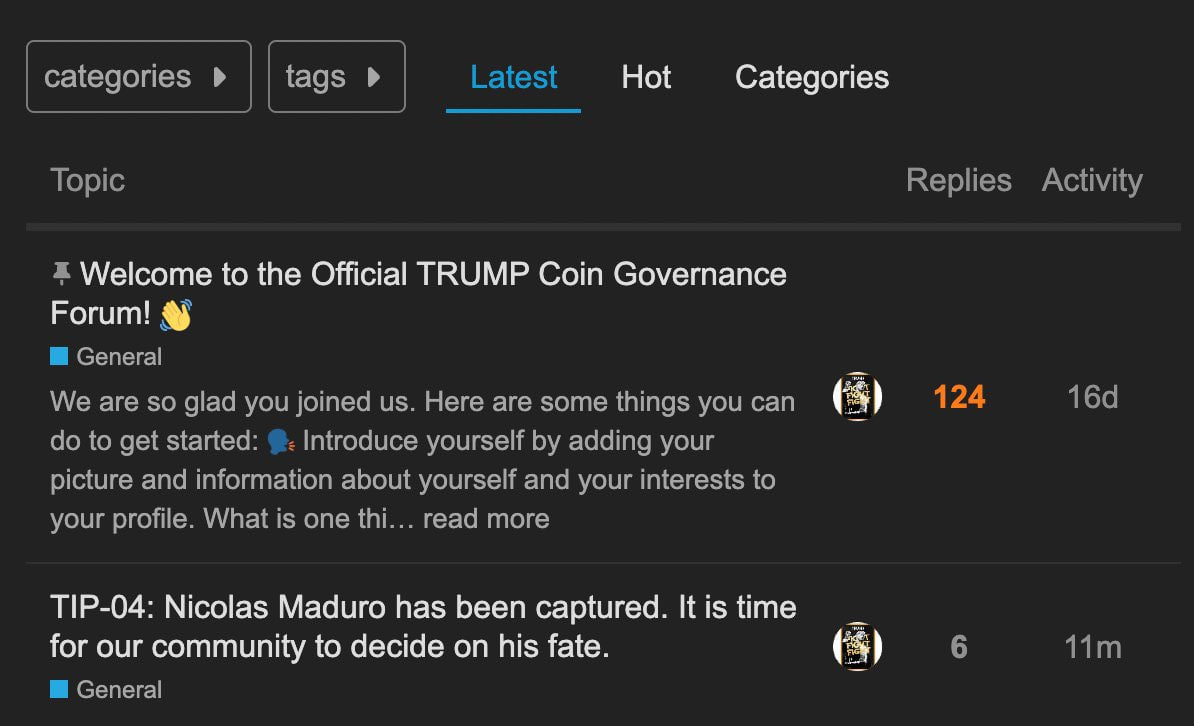Click the blue General square under TIP-04 topic
Image resolution: width=1194 pixels, height=726 pixels.
coord(59,689)
